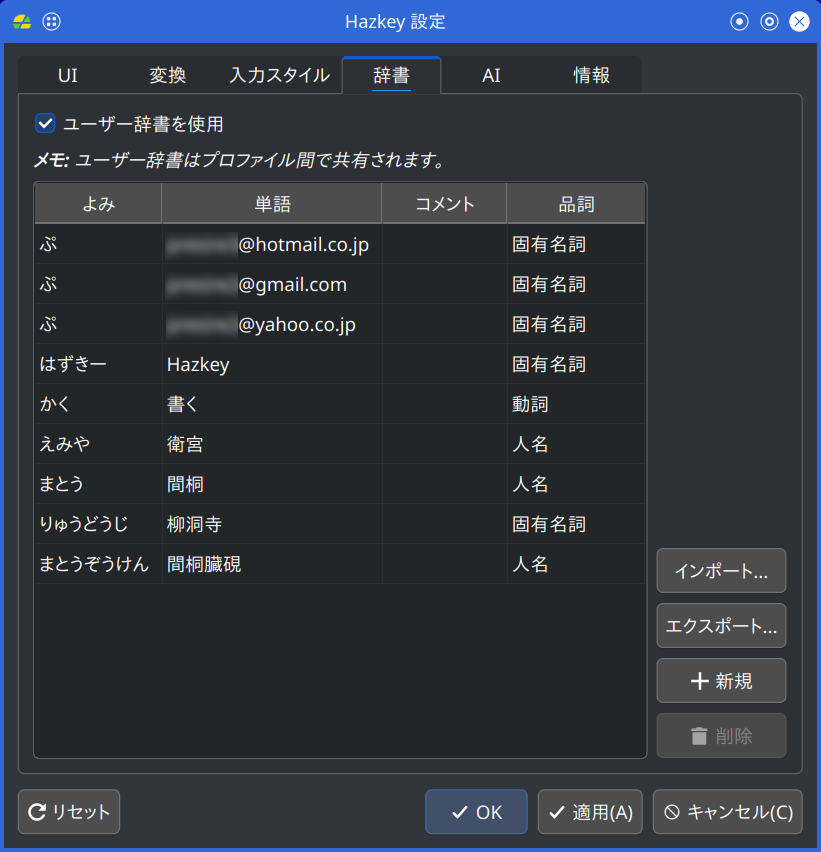Open the 変換 tab
The image size is (821, 852).
coord(167,75)
